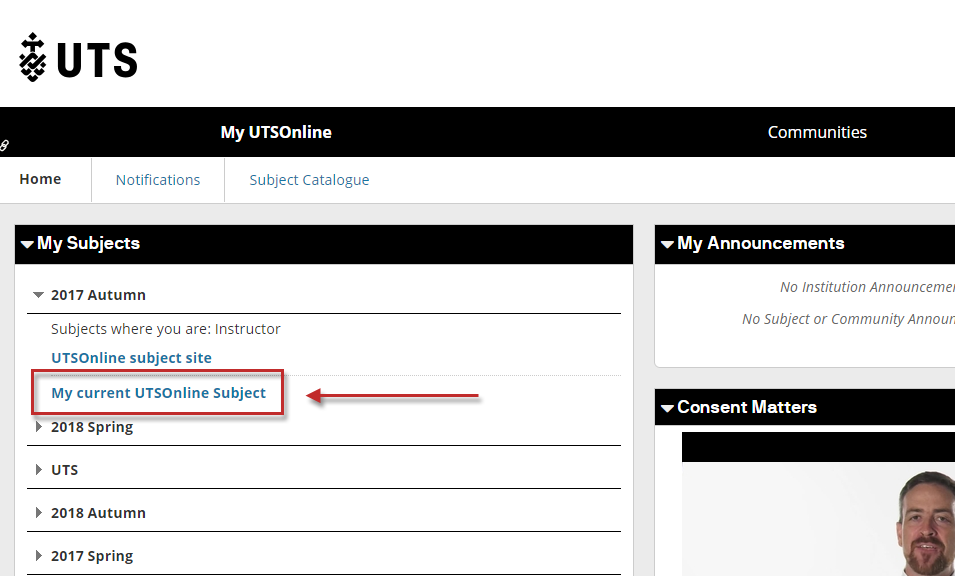Open the UTSOnline subject site link
Viewport: 955px width, 576px height.
131,358
